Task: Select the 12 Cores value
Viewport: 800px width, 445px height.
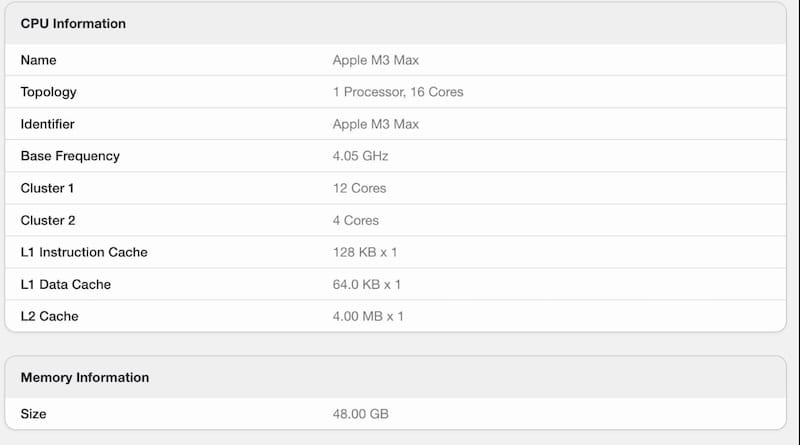Action: [x=359, y=188]
